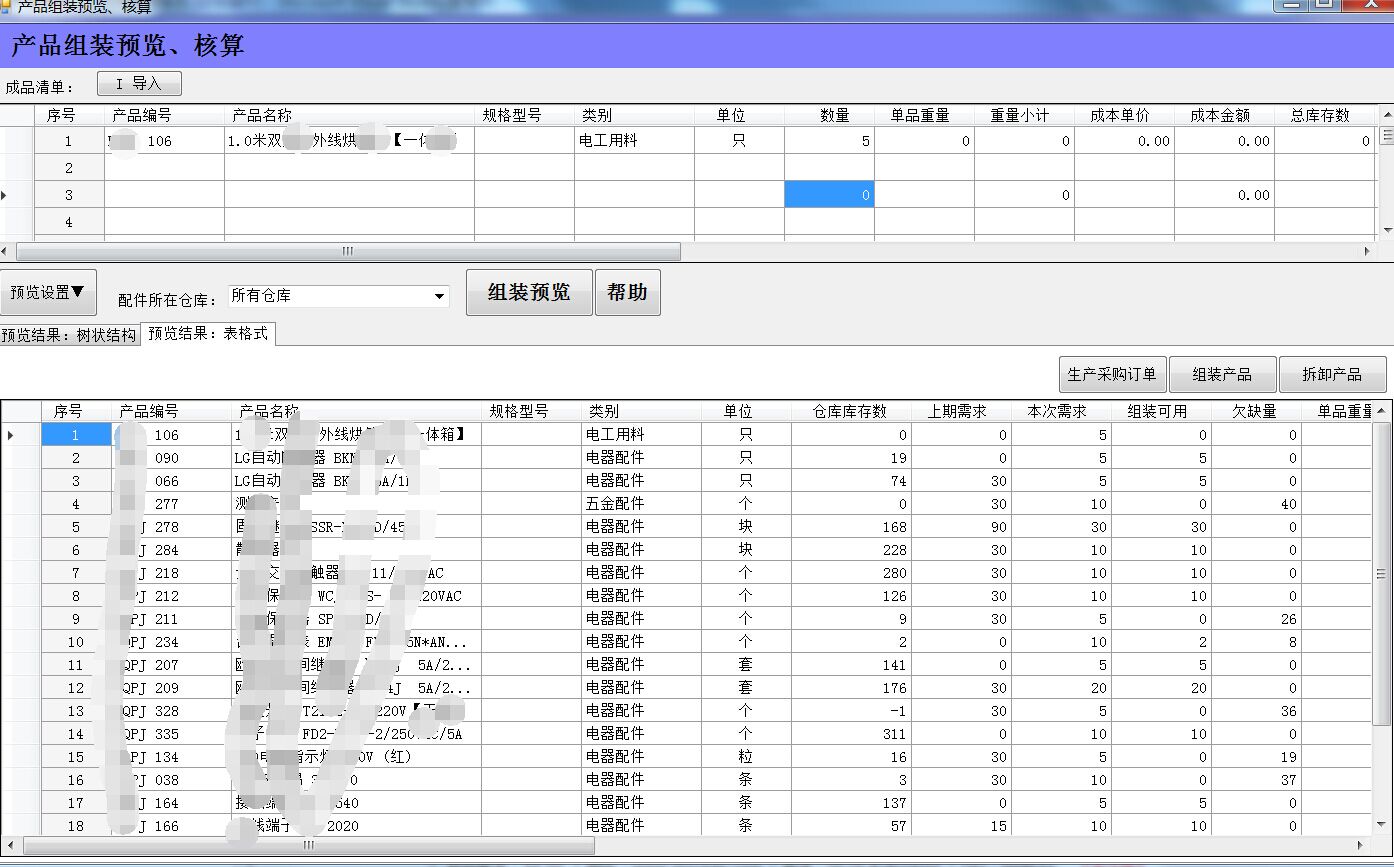This screenshot has width=1394, height=867.
Task: Click the preview results grid horizontal scrollbar thumb
Action: 308,846
